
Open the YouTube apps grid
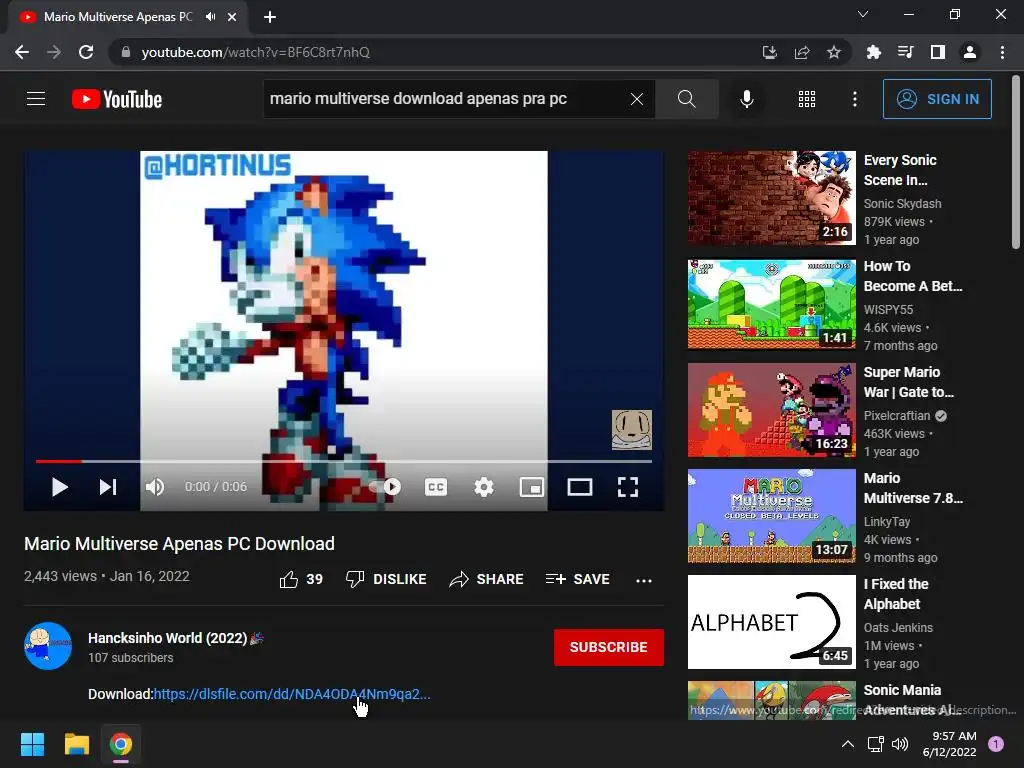[x=807, y=99]
